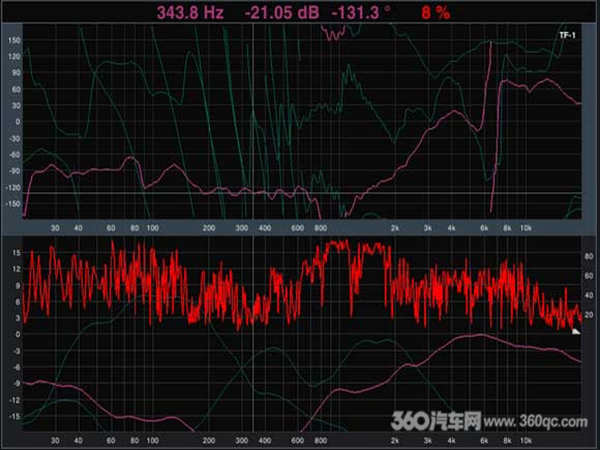Click the -21.05 dB magnitude readout
The image size is (600, 450).
coord(279,13)
